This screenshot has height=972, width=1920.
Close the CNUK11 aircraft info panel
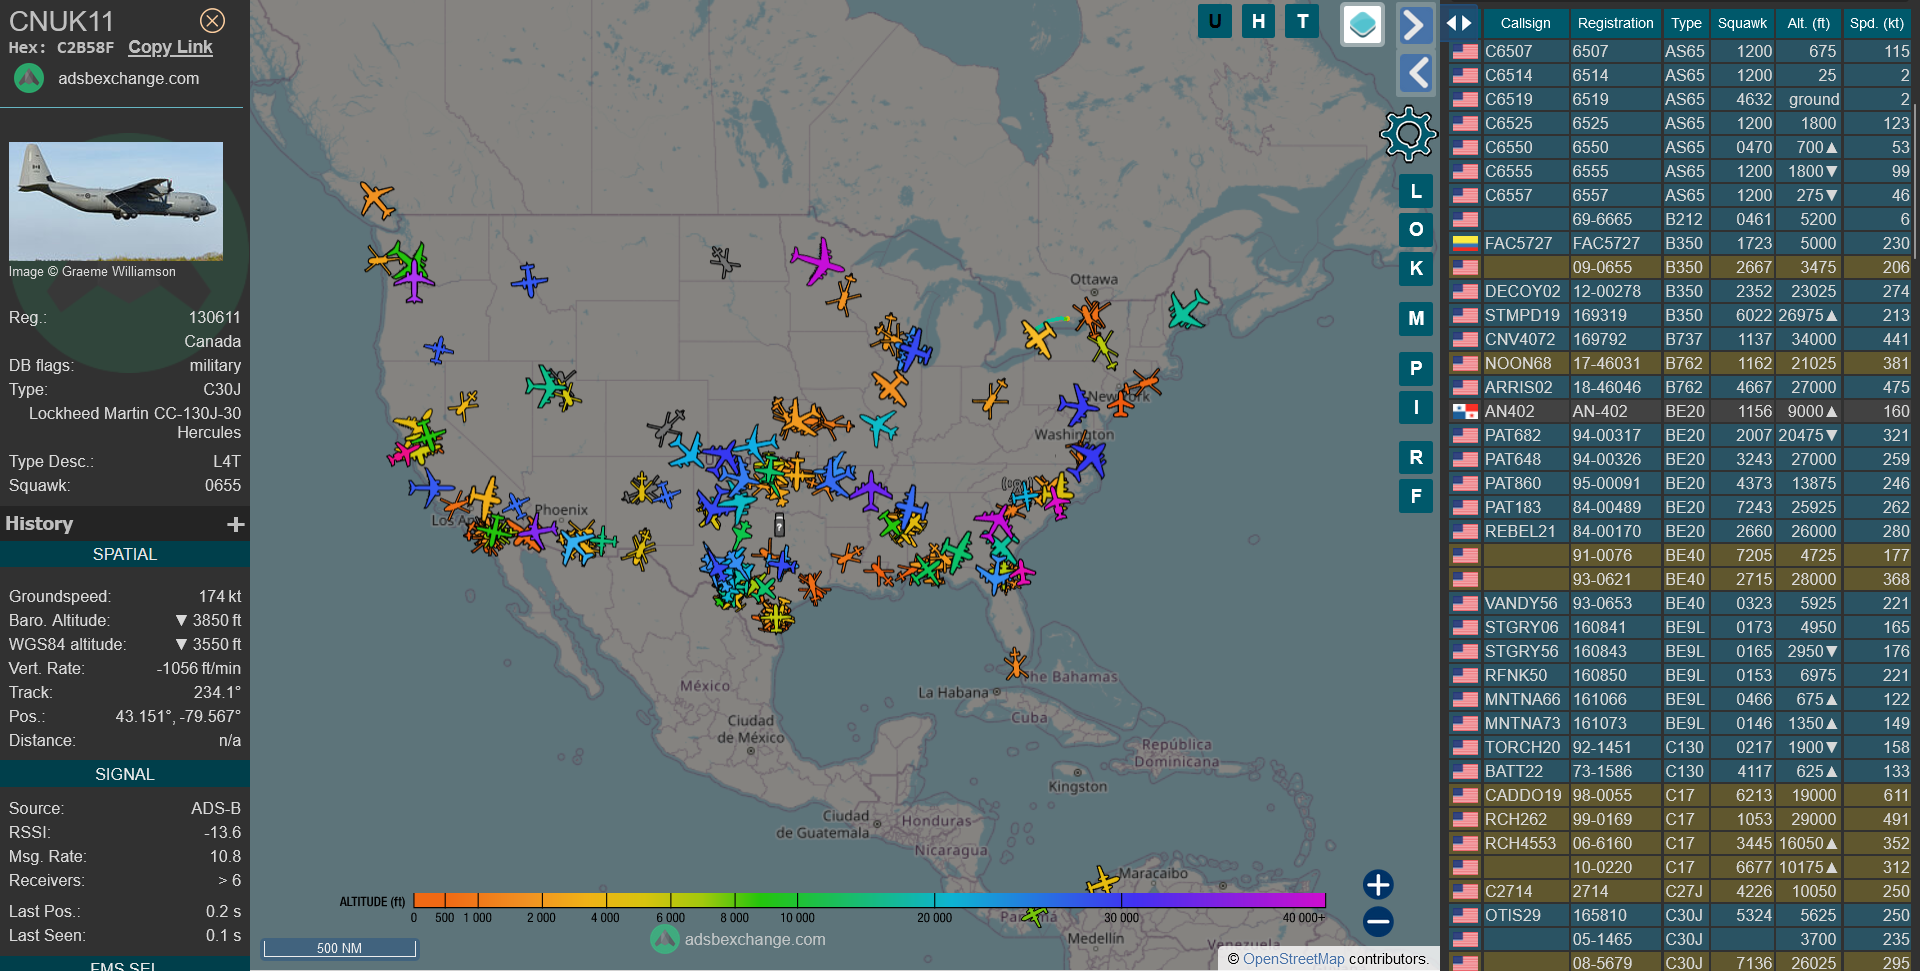point(212,20)
